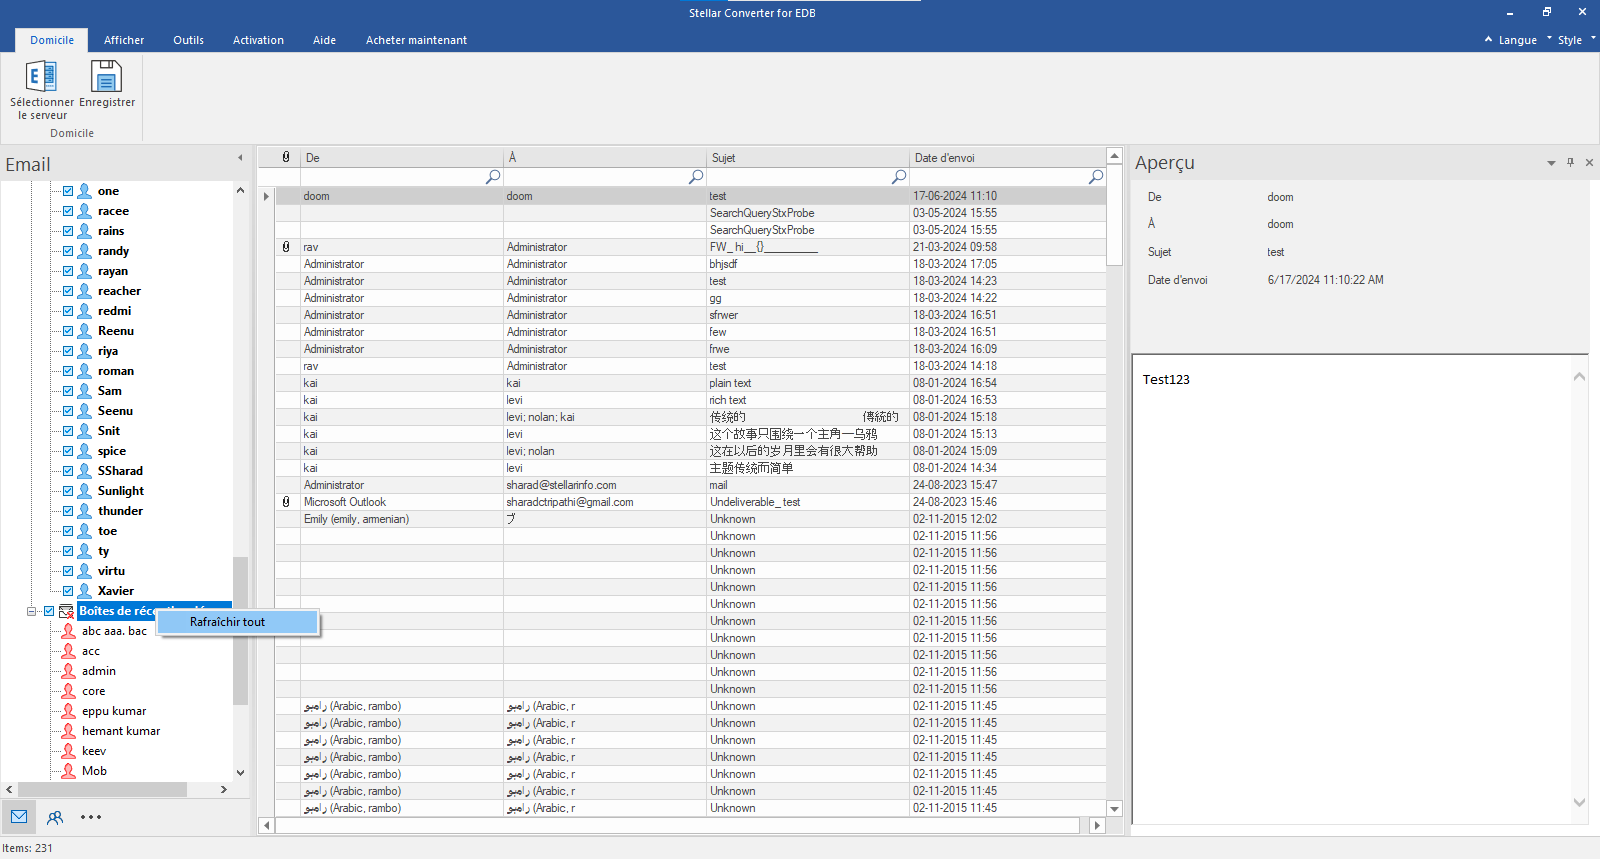The width and height of the screenshot is (1600, 859).
Task: Click the attachment column header icon
Action: [x=286, y=157]
